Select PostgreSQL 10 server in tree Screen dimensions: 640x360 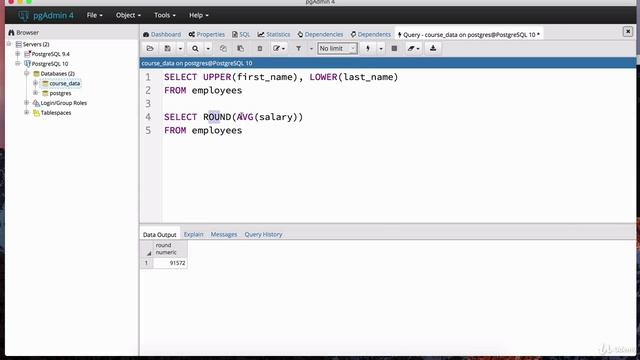(50, 64)
